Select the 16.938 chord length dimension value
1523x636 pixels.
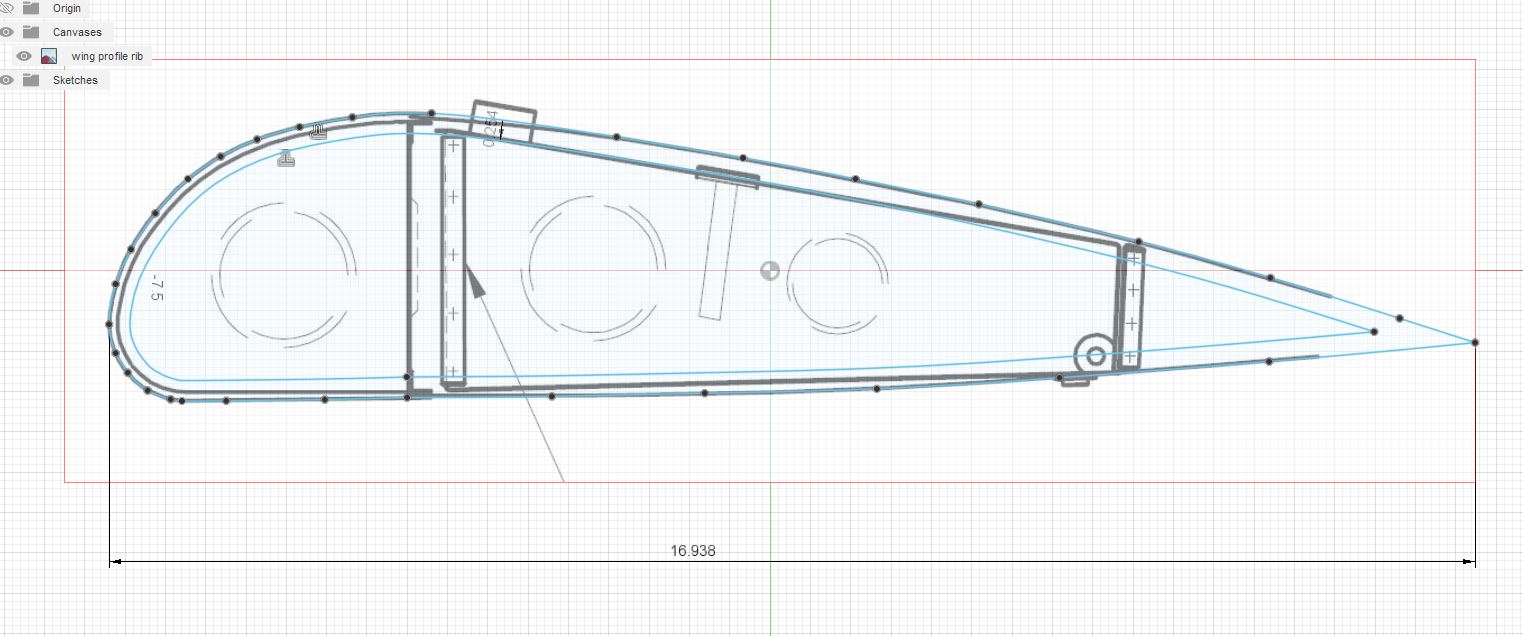point(693,551)
